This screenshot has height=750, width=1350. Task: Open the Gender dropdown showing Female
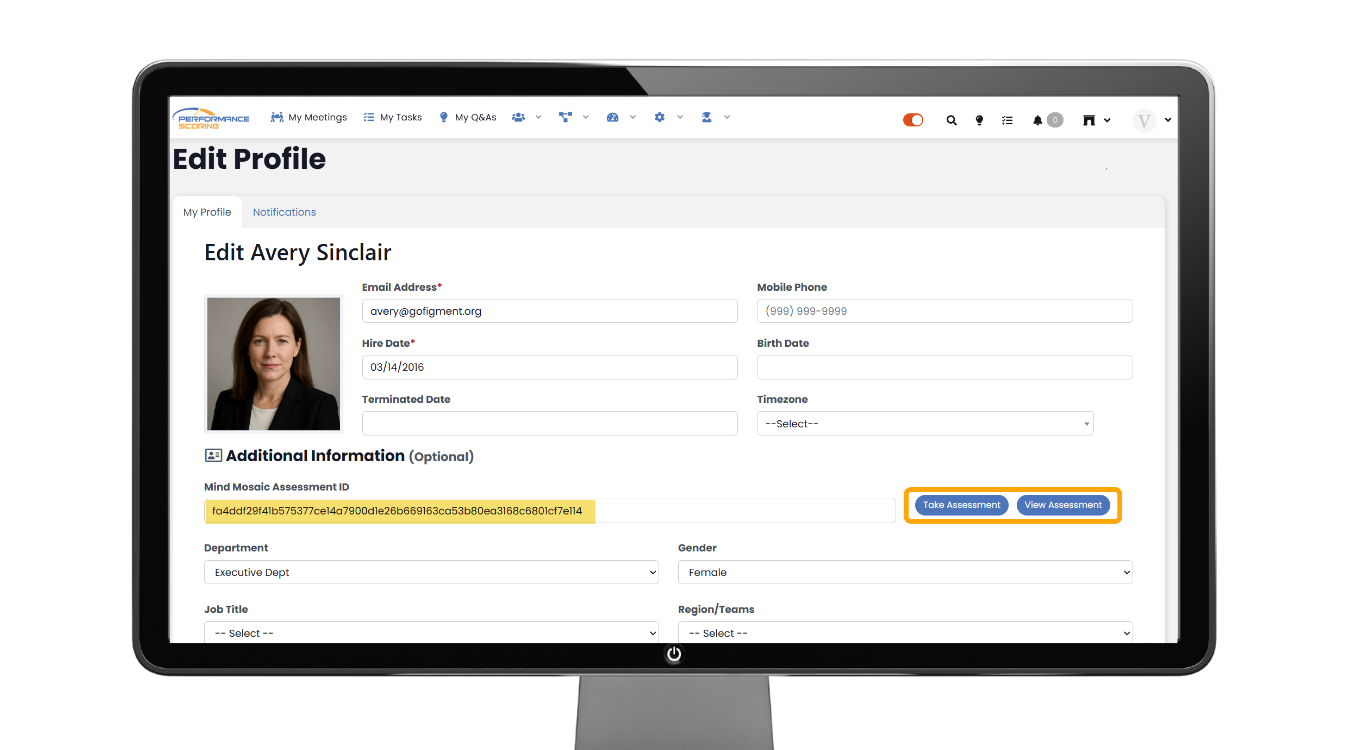(905, 573)
